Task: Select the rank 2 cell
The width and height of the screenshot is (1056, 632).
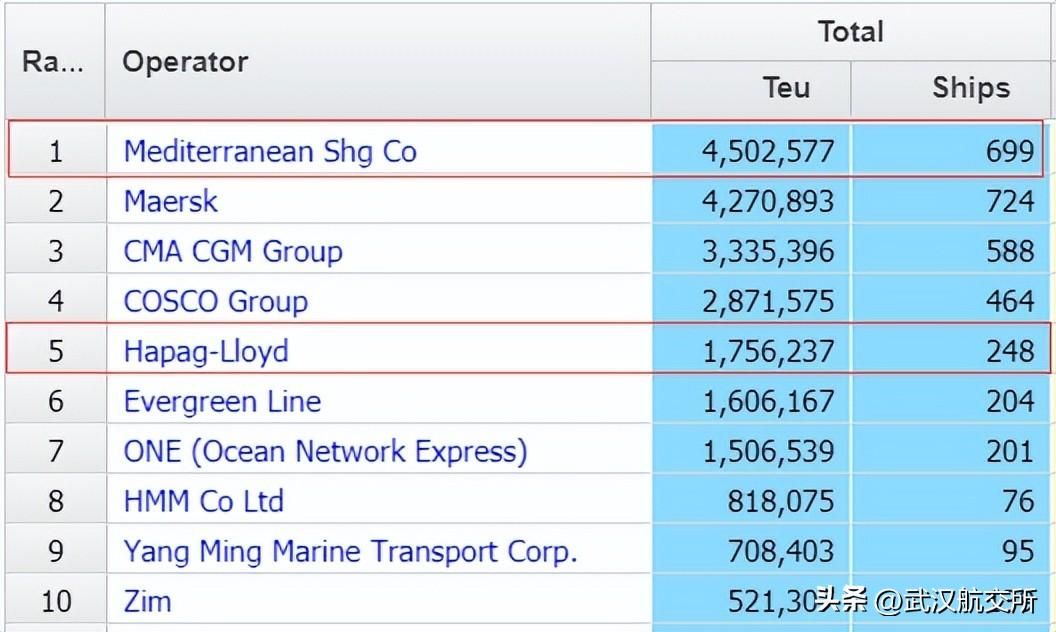Action: click(x=56, y=201)
